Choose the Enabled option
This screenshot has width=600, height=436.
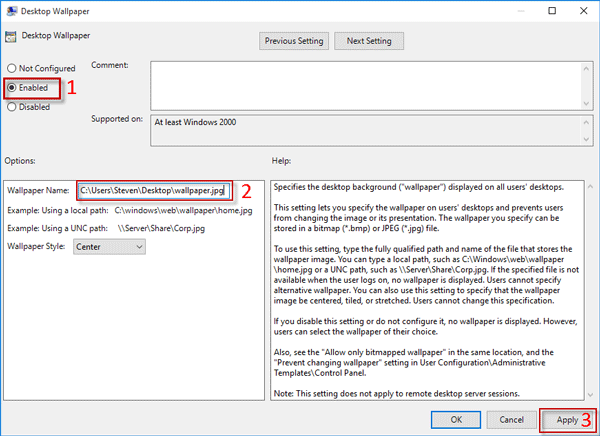[x=12, y=88]
